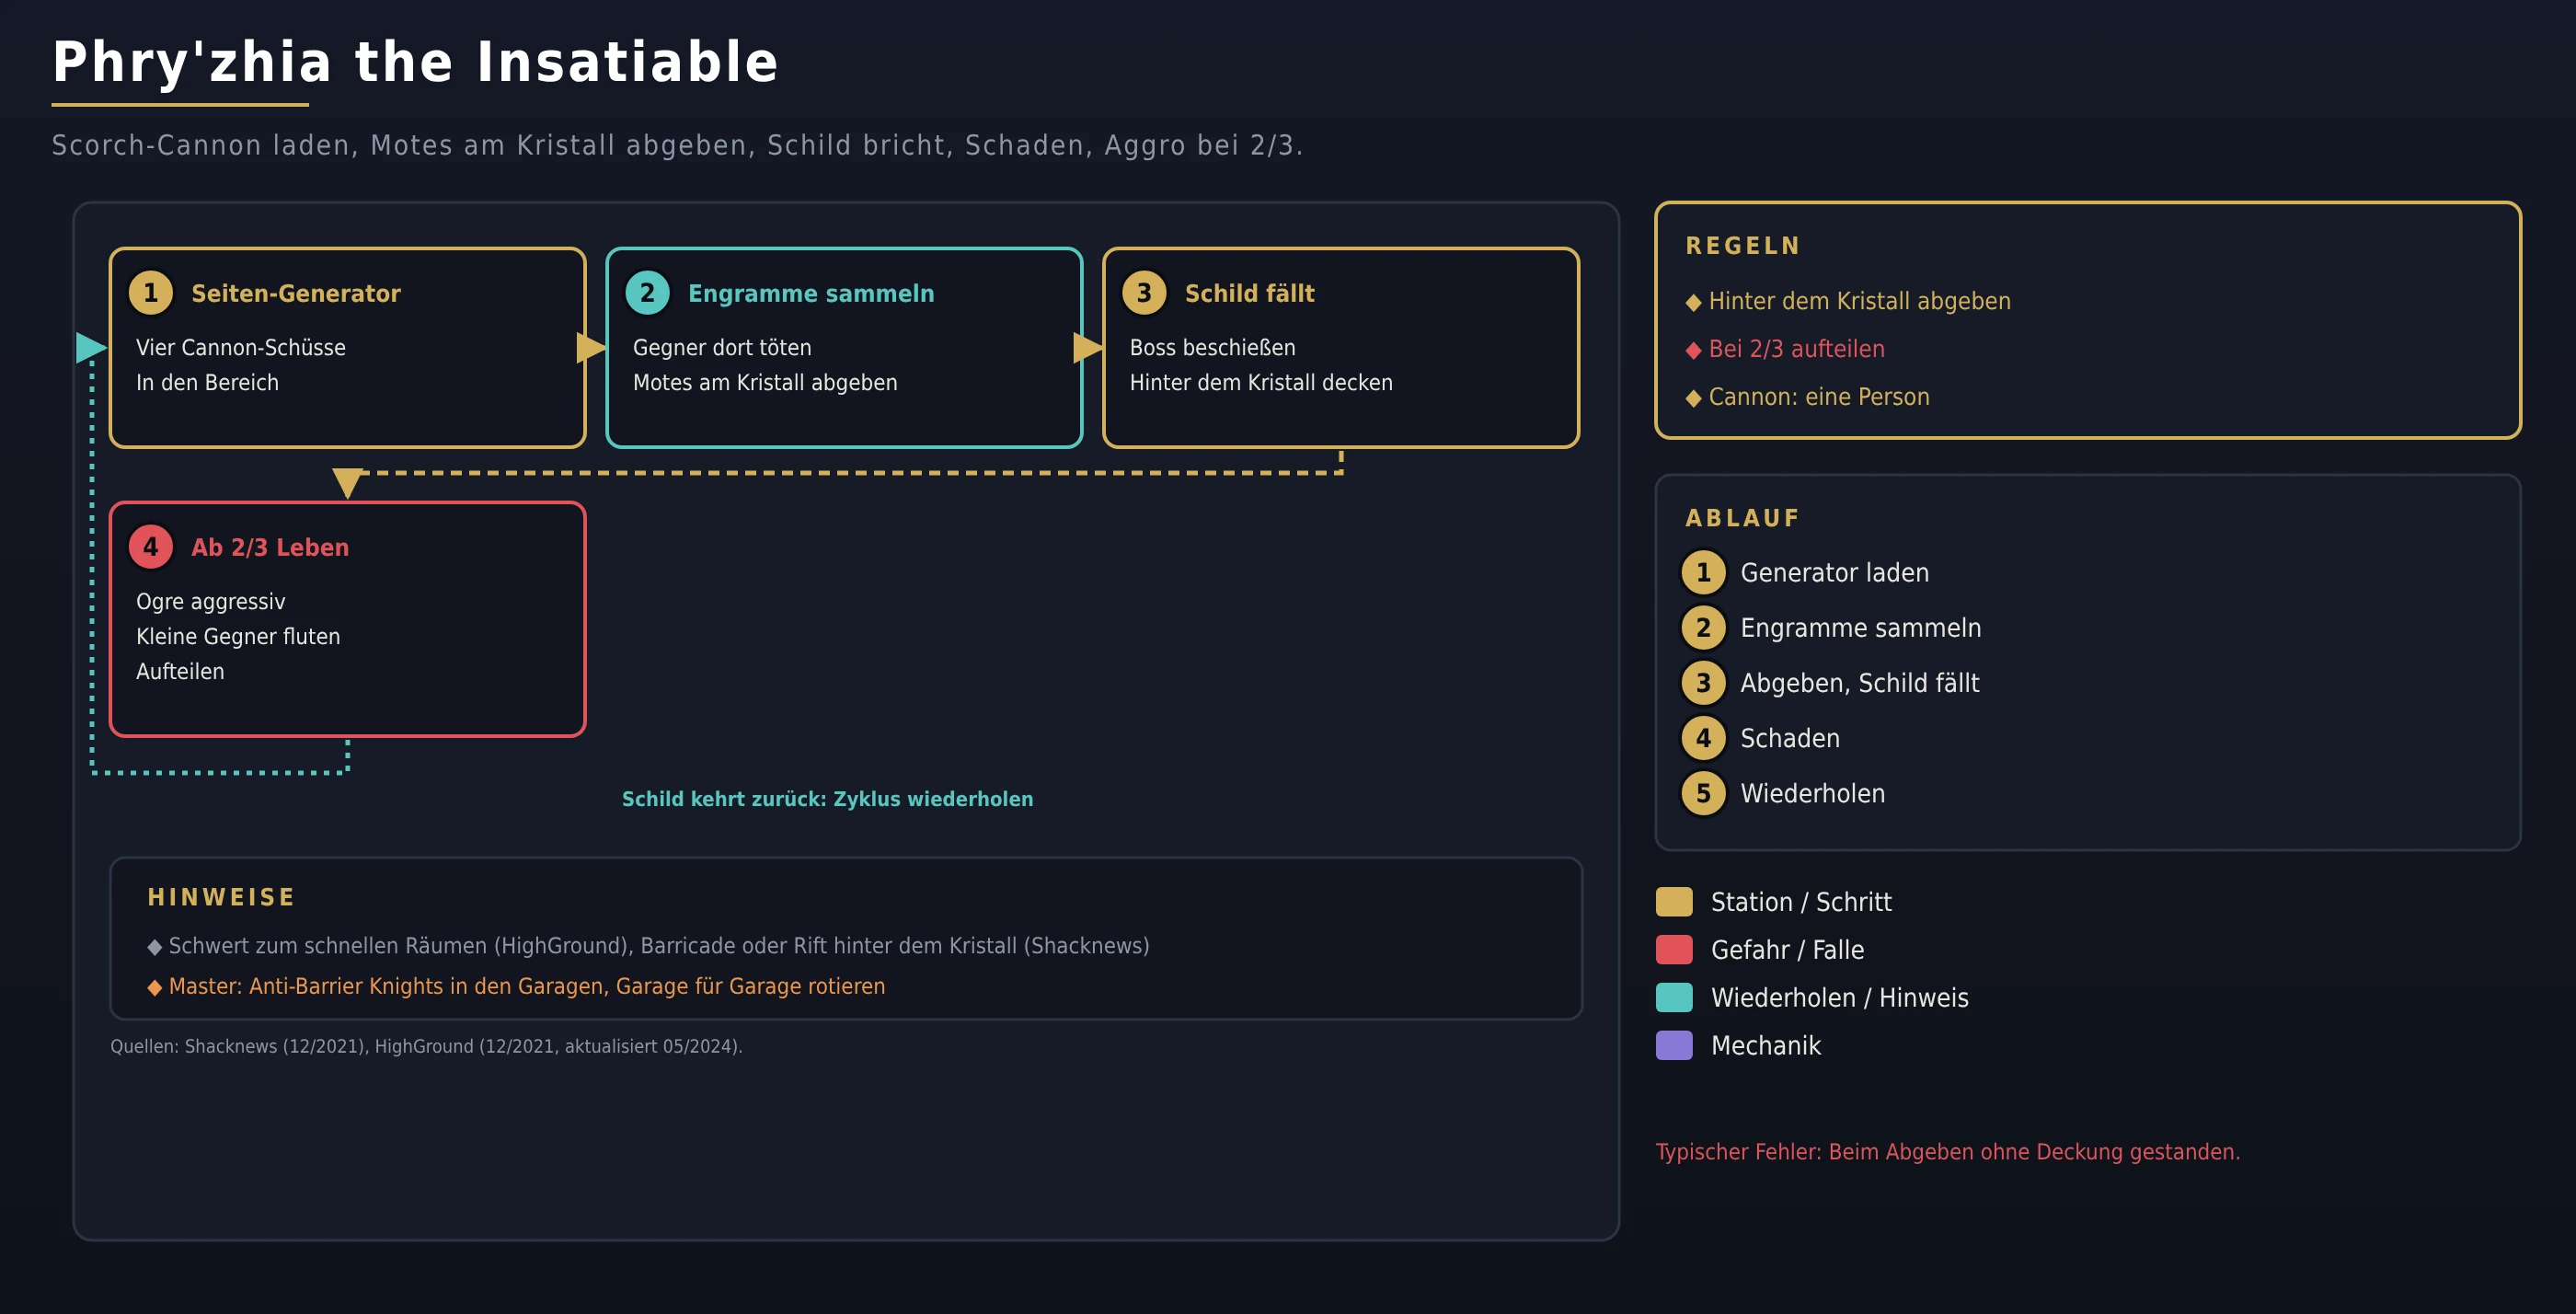Click the text Vier Cannon-Schüsse
The image size is (2576, 1314).
pos(241,347)
